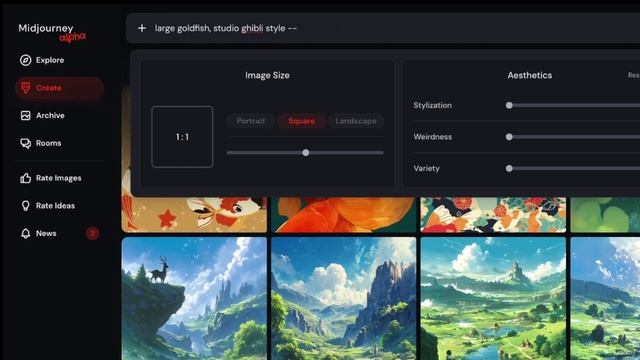Click the Variety slider handle
This screenshot has width=640, height=360.
(509, 168)
